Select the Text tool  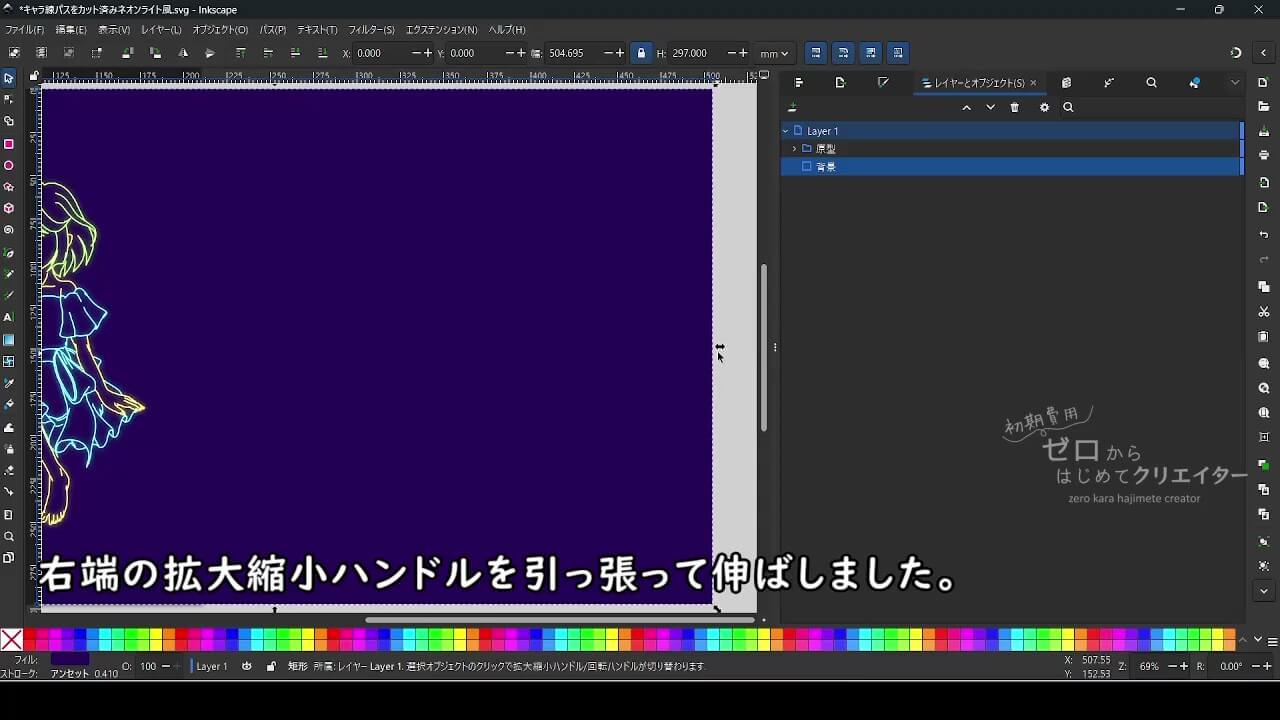tap(9, 317)
